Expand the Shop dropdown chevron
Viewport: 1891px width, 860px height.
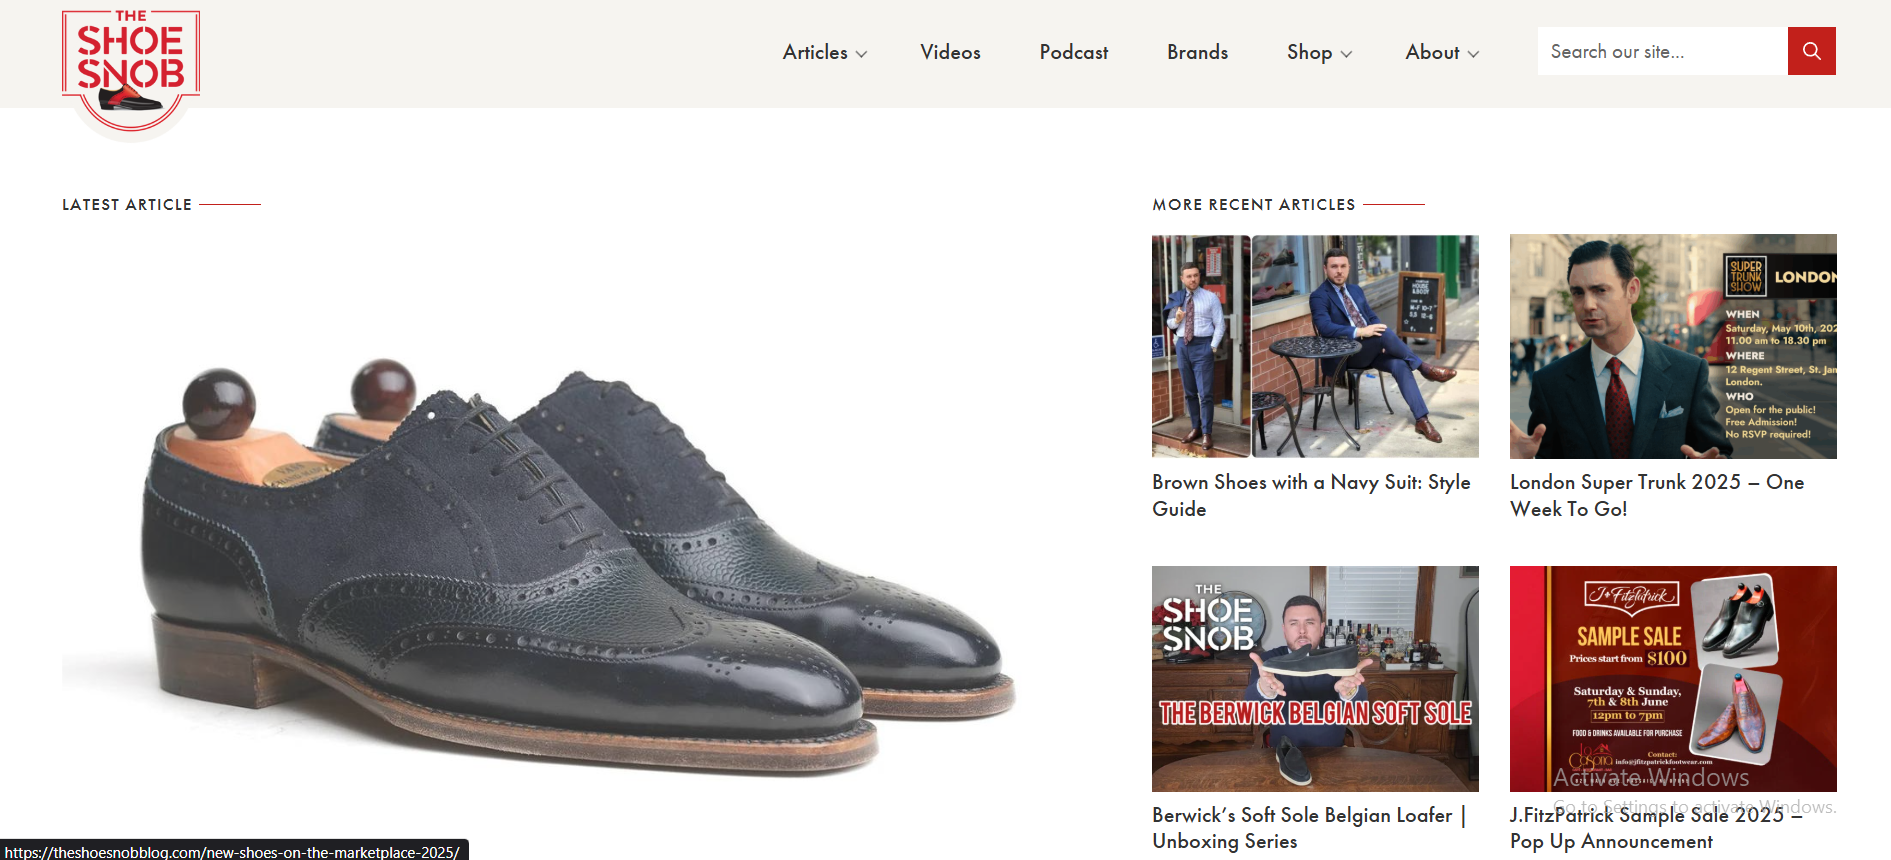coord(1346,54)
